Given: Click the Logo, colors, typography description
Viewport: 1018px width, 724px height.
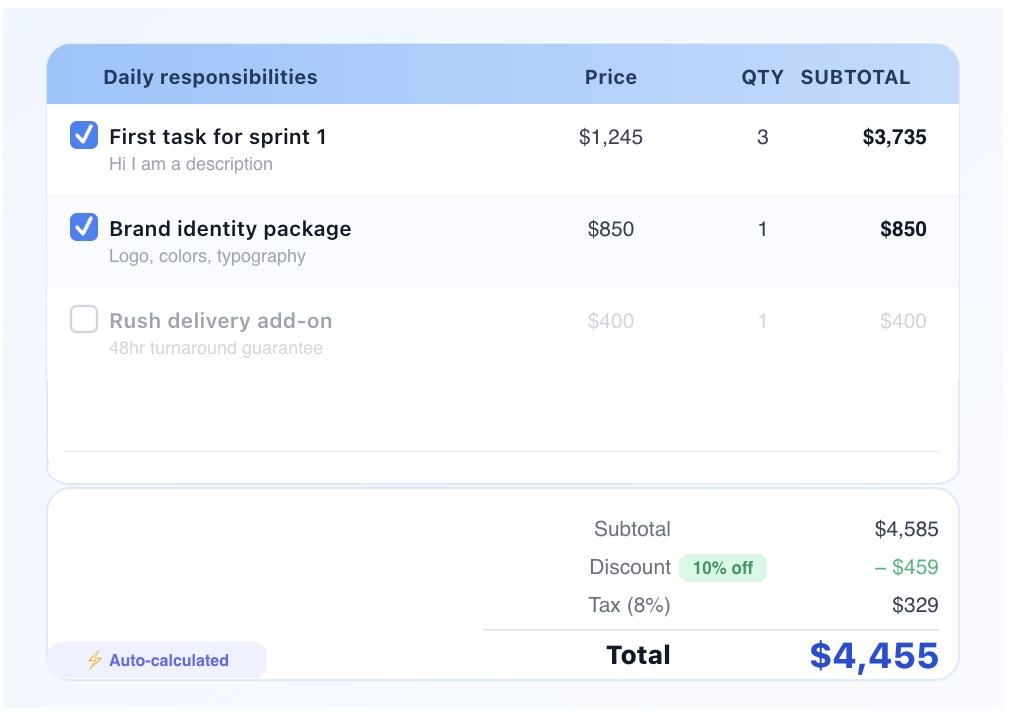Looking at the screenshot, I should click(x=207, y=256).
